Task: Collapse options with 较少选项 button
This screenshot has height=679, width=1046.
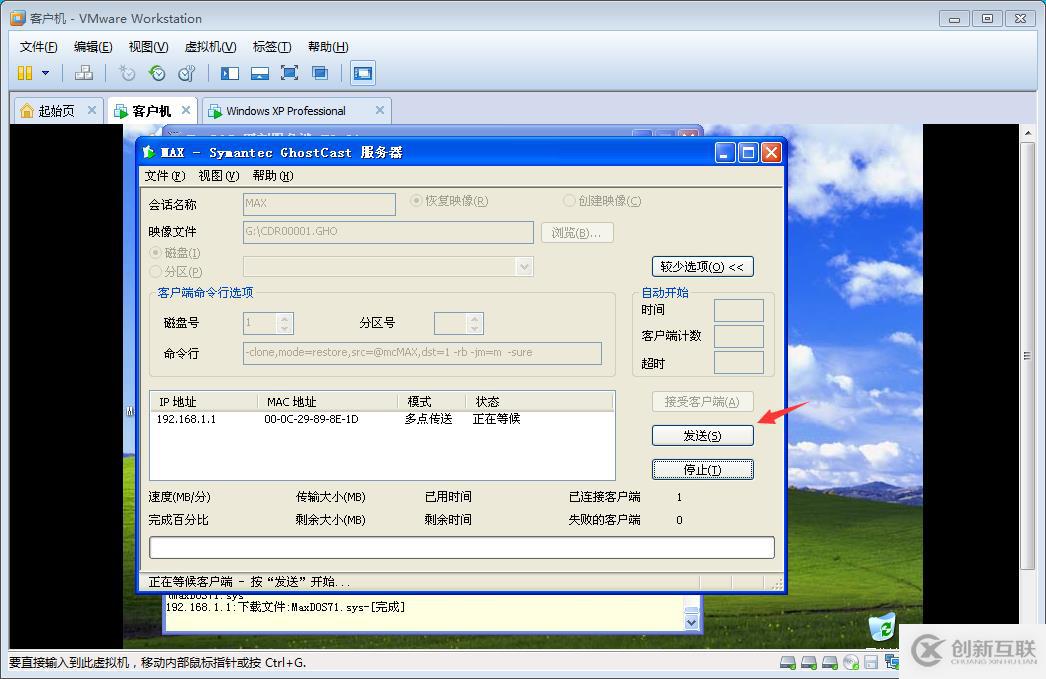Action: coord(703,266)
